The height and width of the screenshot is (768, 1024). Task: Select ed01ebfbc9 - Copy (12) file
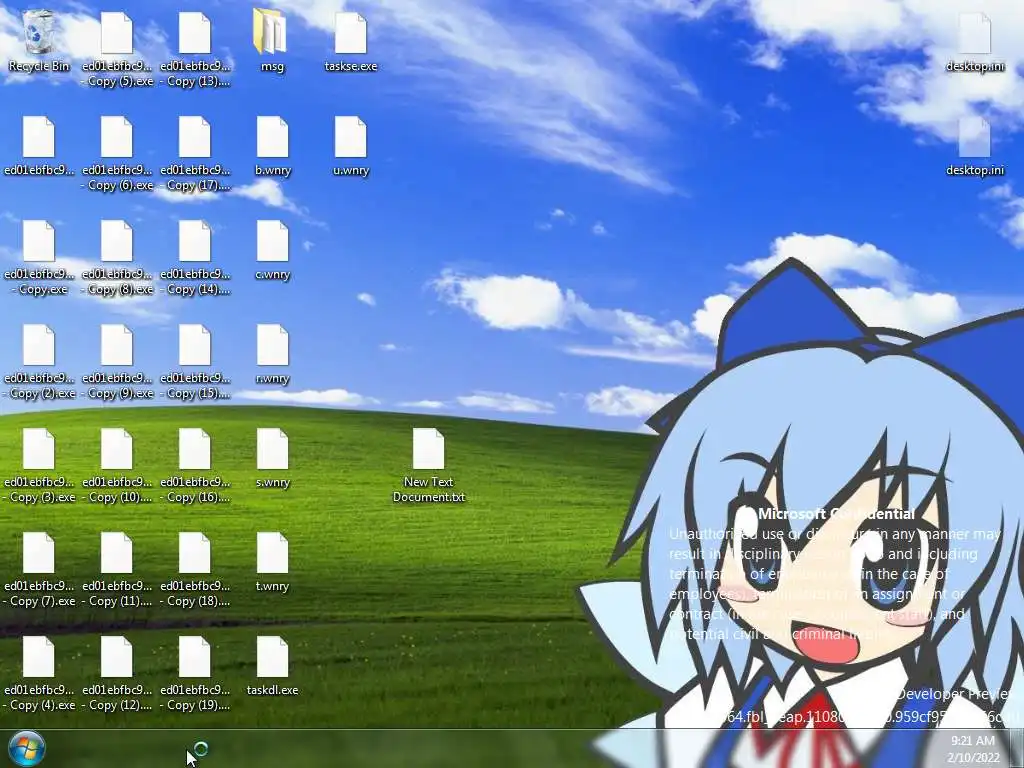tap(117, 673)
